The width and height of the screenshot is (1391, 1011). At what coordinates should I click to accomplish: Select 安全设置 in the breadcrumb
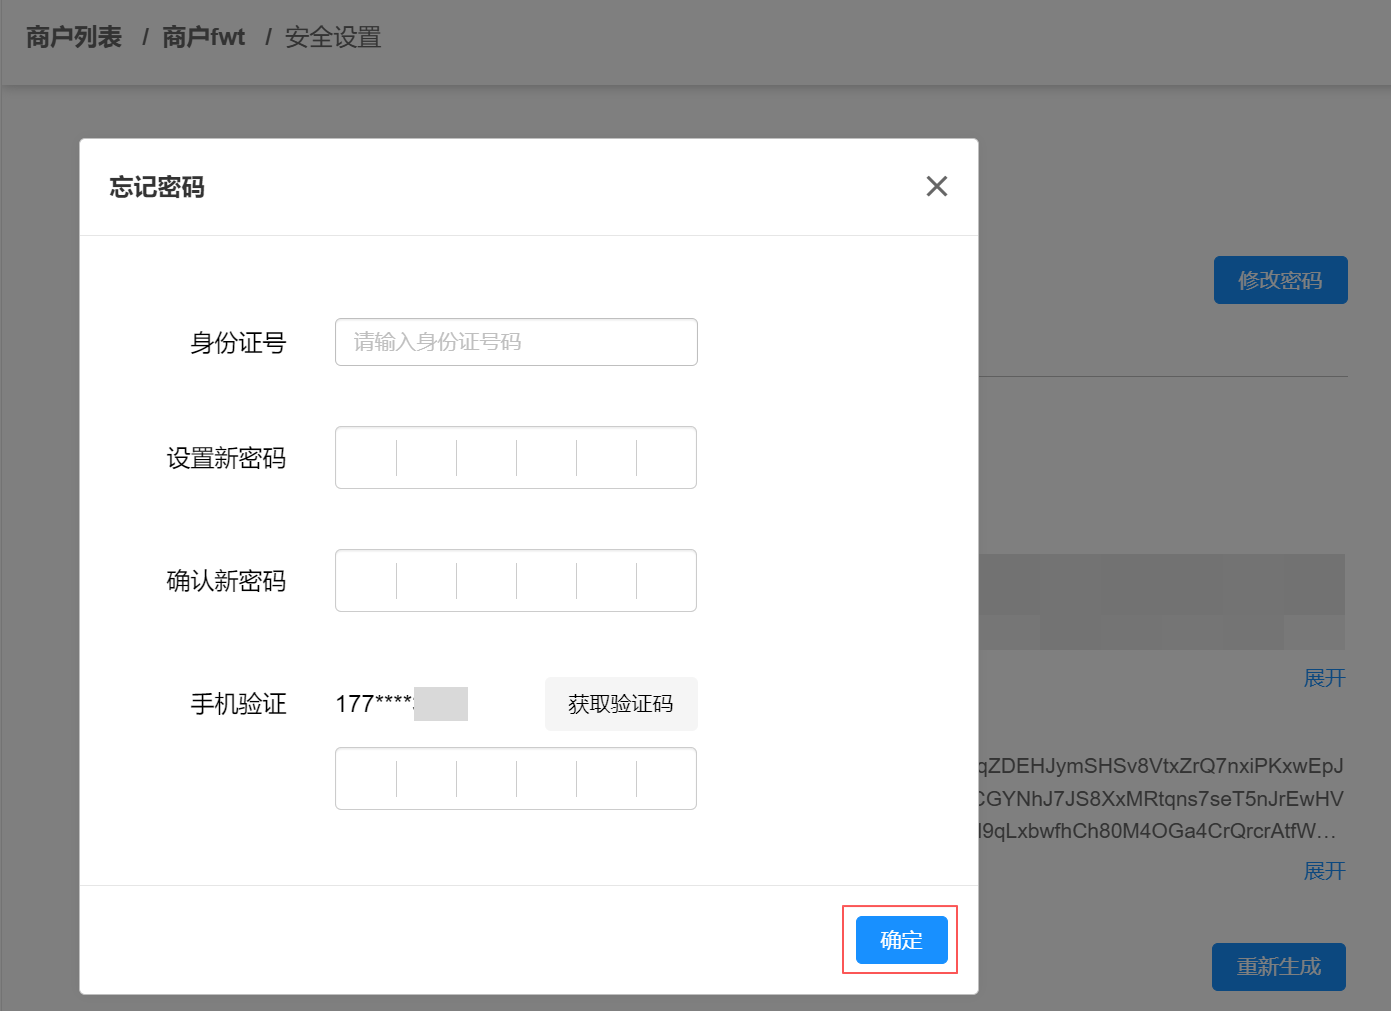pos(332,38)
